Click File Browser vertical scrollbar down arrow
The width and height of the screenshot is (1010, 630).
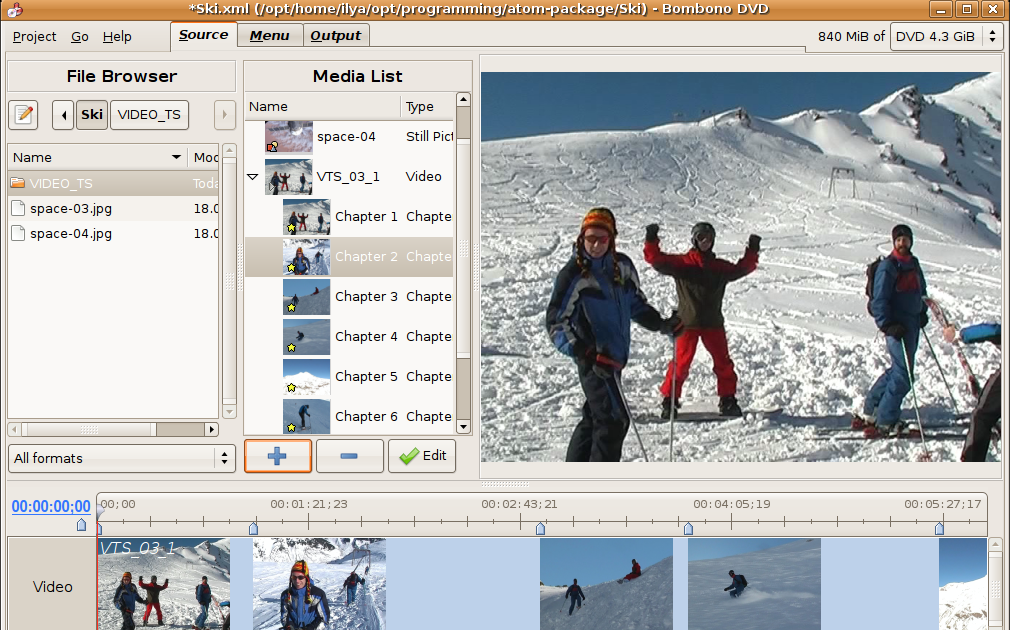click(x=229, y=412)
